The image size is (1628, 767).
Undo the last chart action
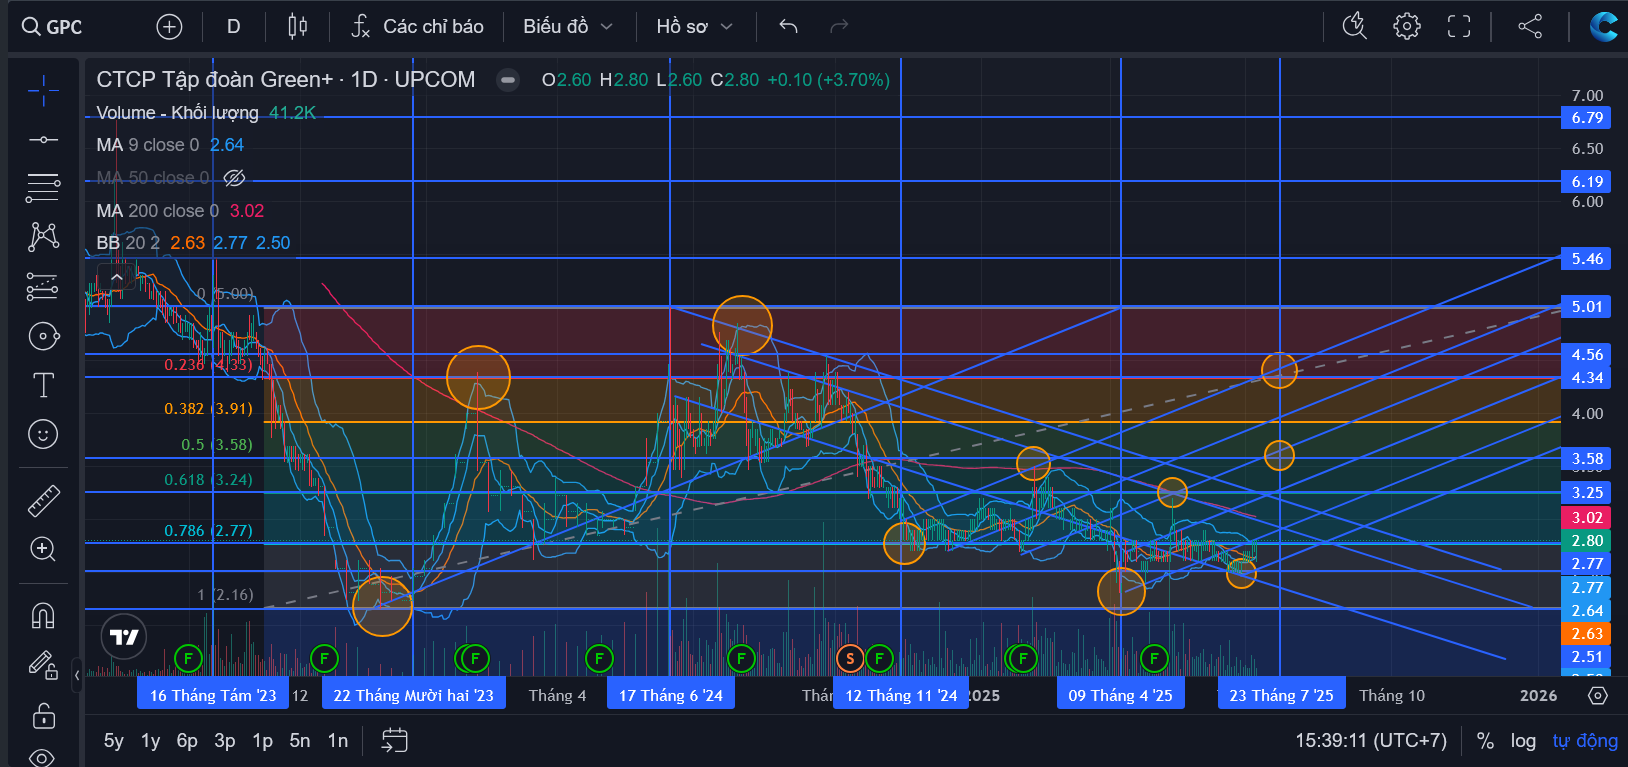pyautogui.click(x=788, y=27)
